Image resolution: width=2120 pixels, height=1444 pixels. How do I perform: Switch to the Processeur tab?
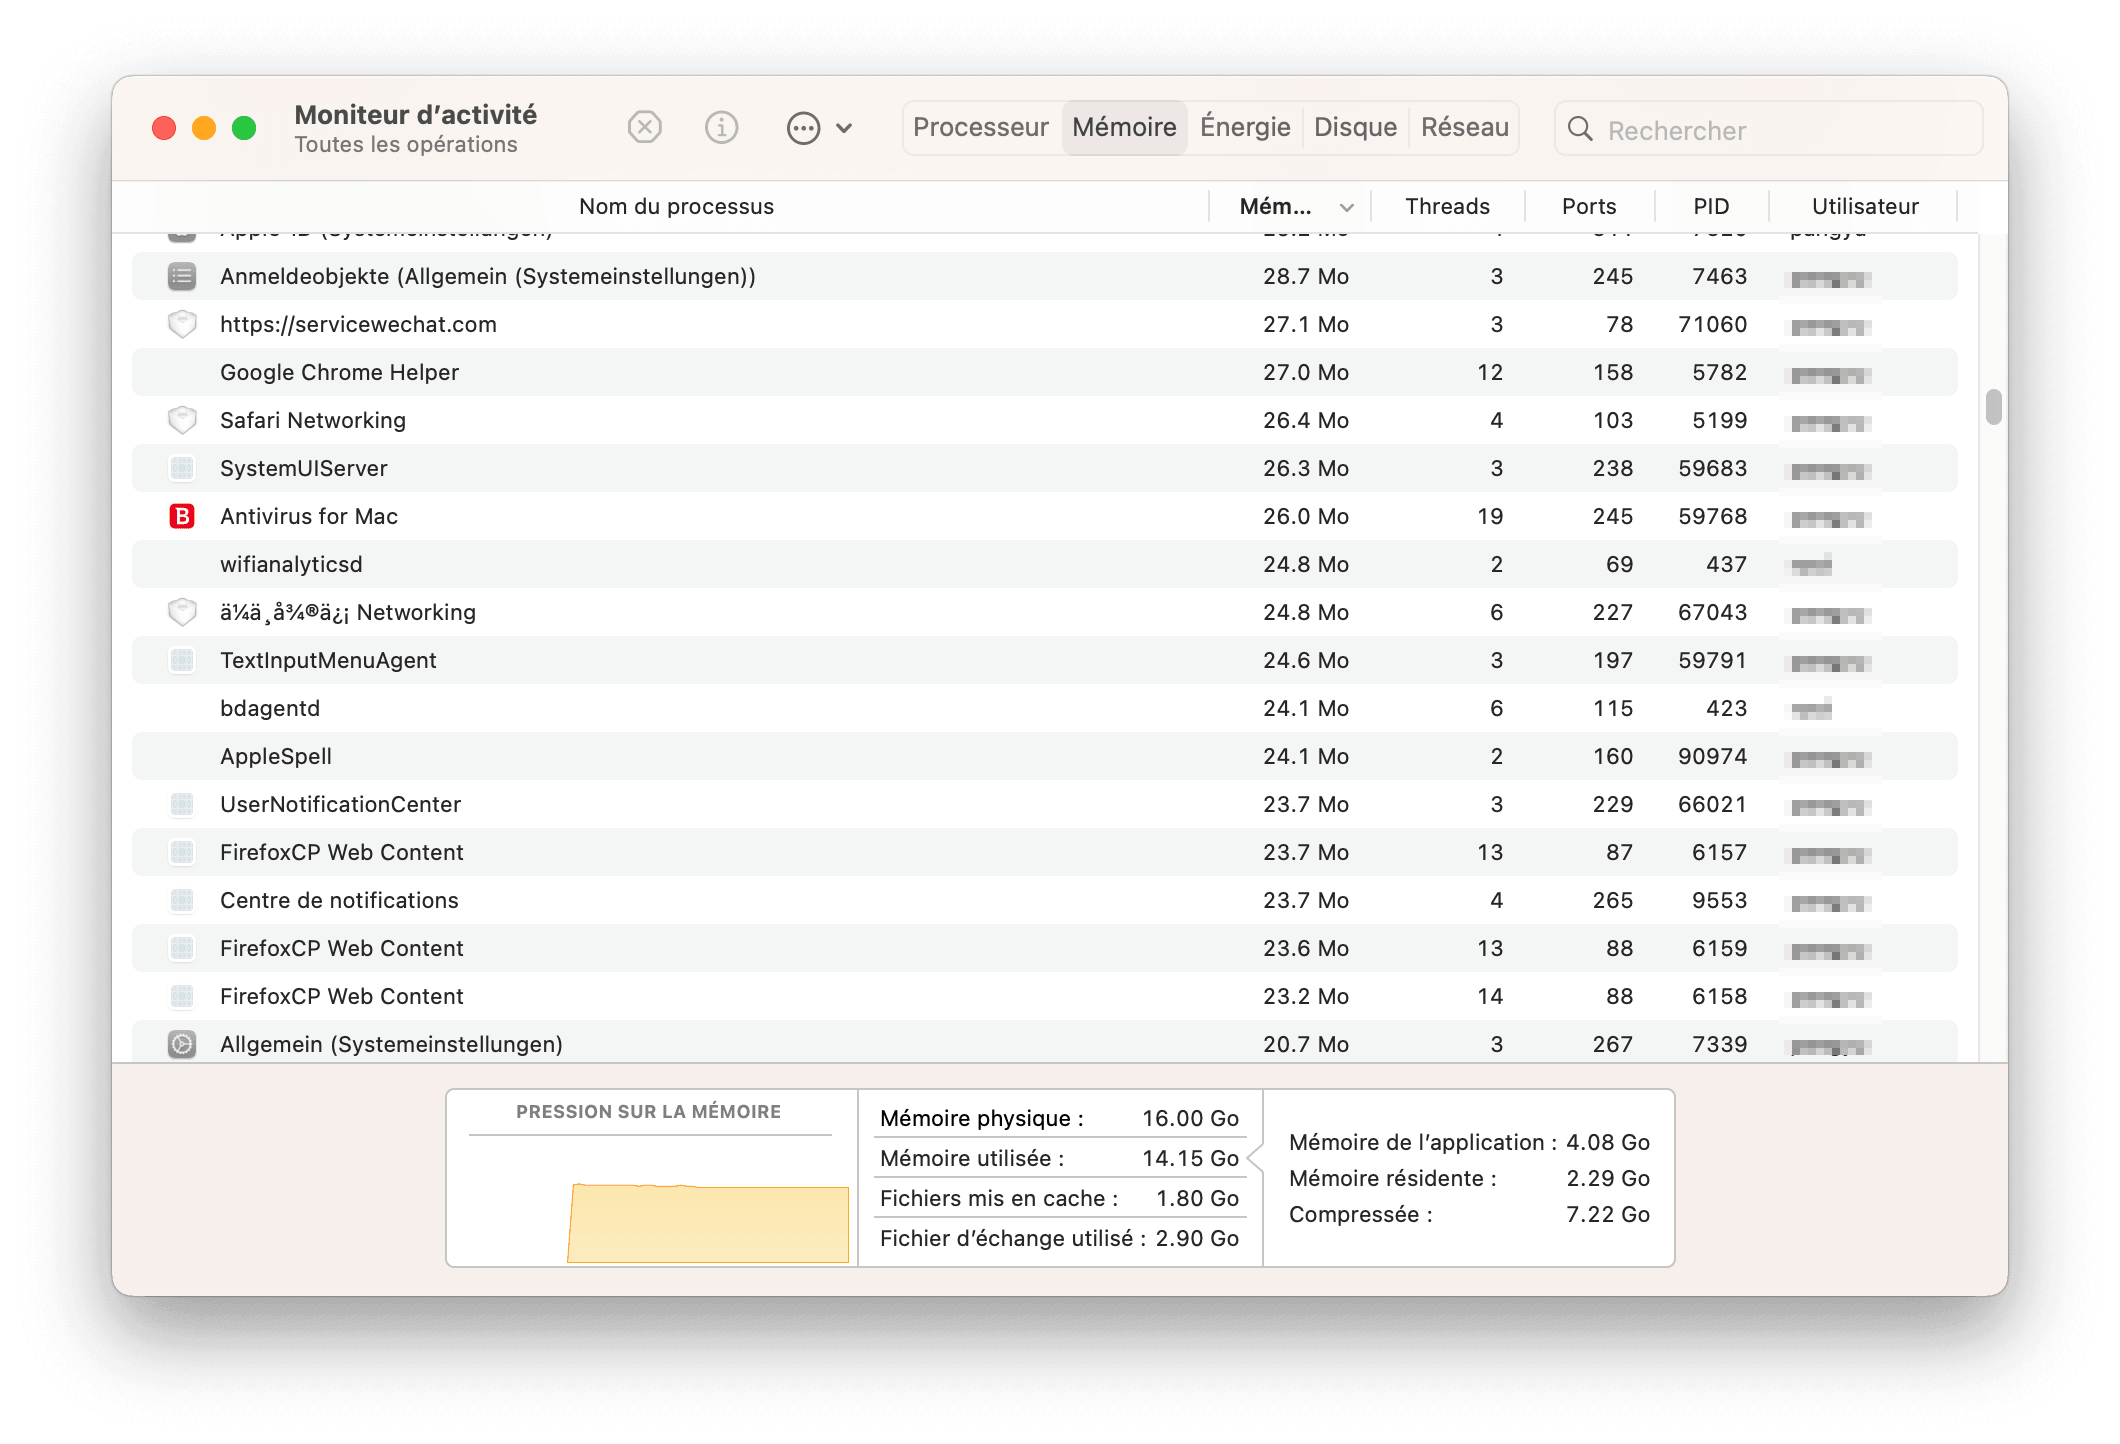tap(980, 128)
